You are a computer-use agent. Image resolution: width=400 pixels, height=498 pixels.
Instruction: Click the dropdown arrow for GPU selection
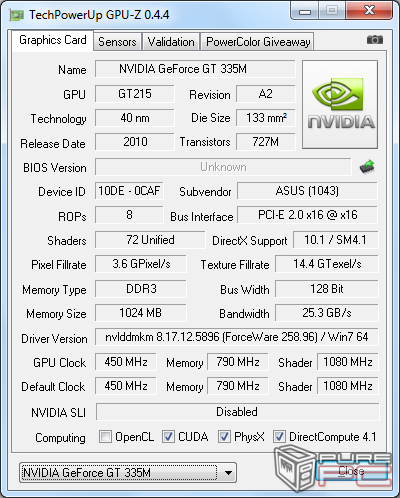pos(228,473)
